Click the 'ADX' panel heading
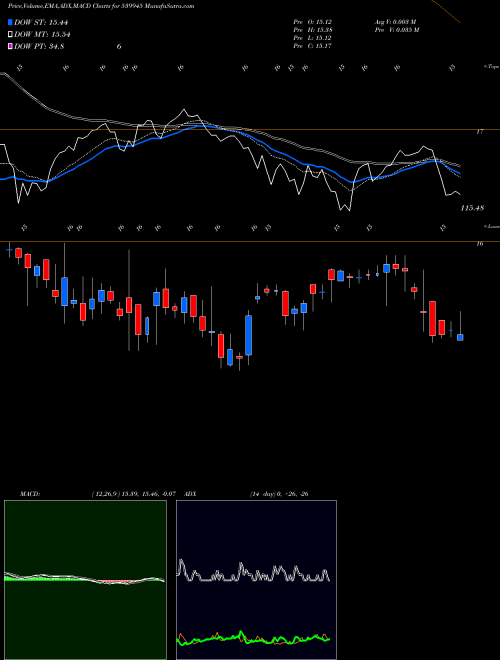500x660 pixels. tap(191, 494)
